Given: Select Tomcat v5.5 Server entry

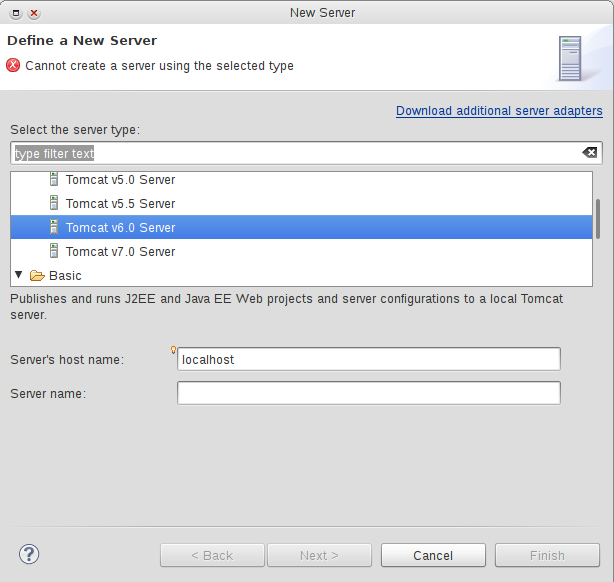Looking at the screenshot, I should tap(301, 203).
